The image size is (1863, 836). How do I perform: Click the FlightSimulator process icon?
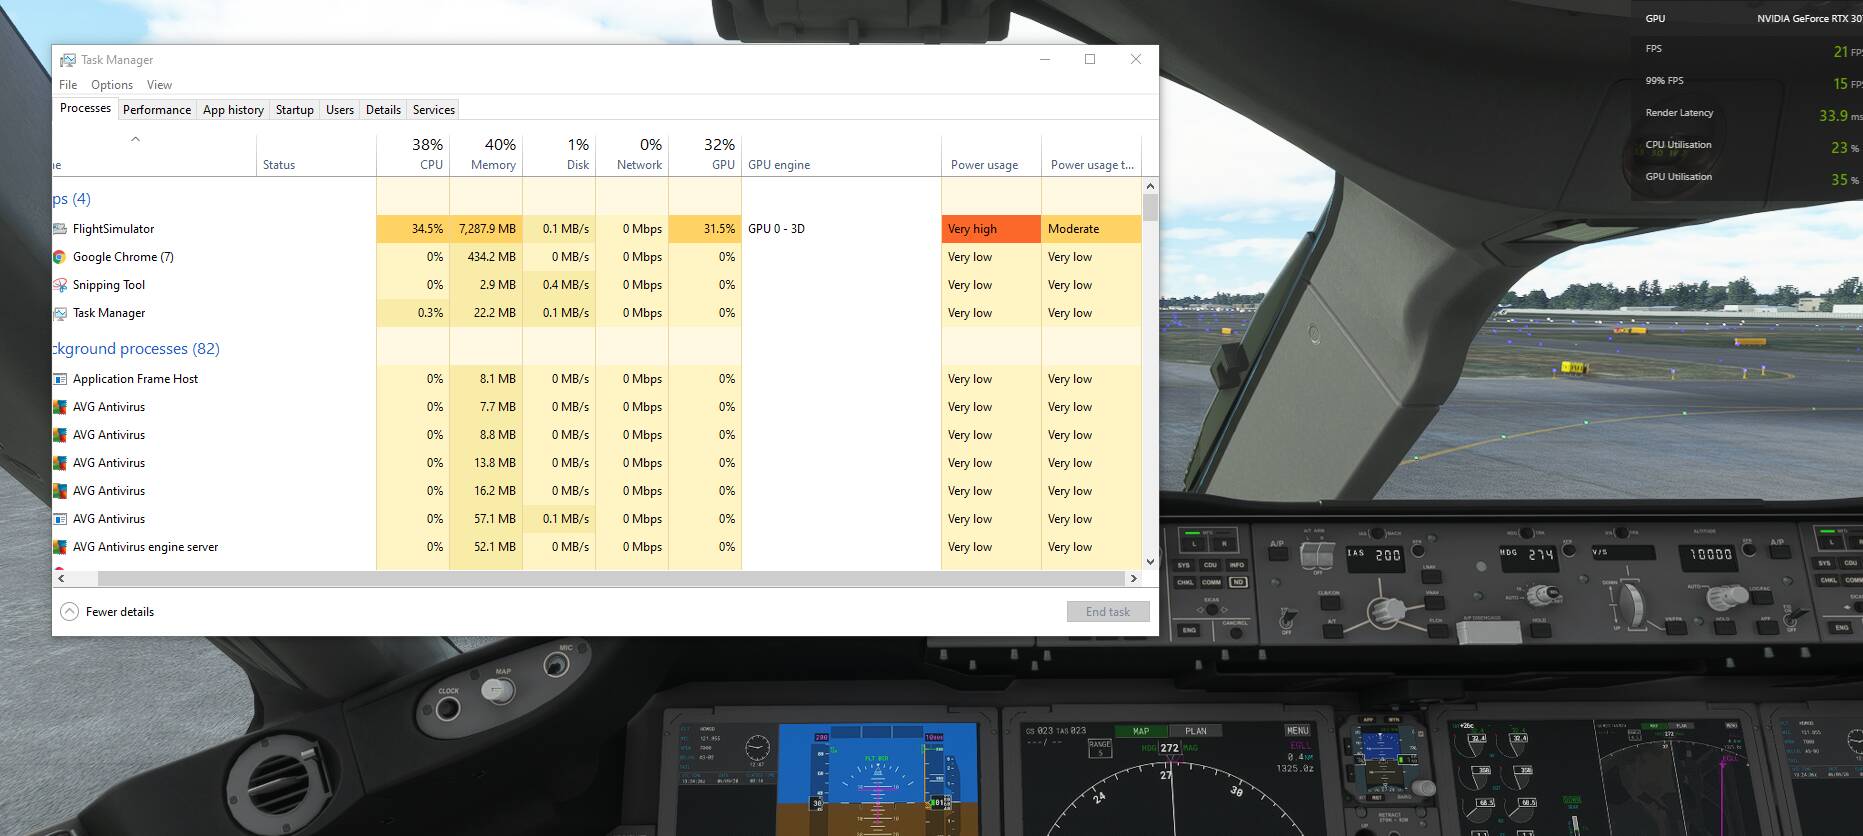click(x=60, y=229)
